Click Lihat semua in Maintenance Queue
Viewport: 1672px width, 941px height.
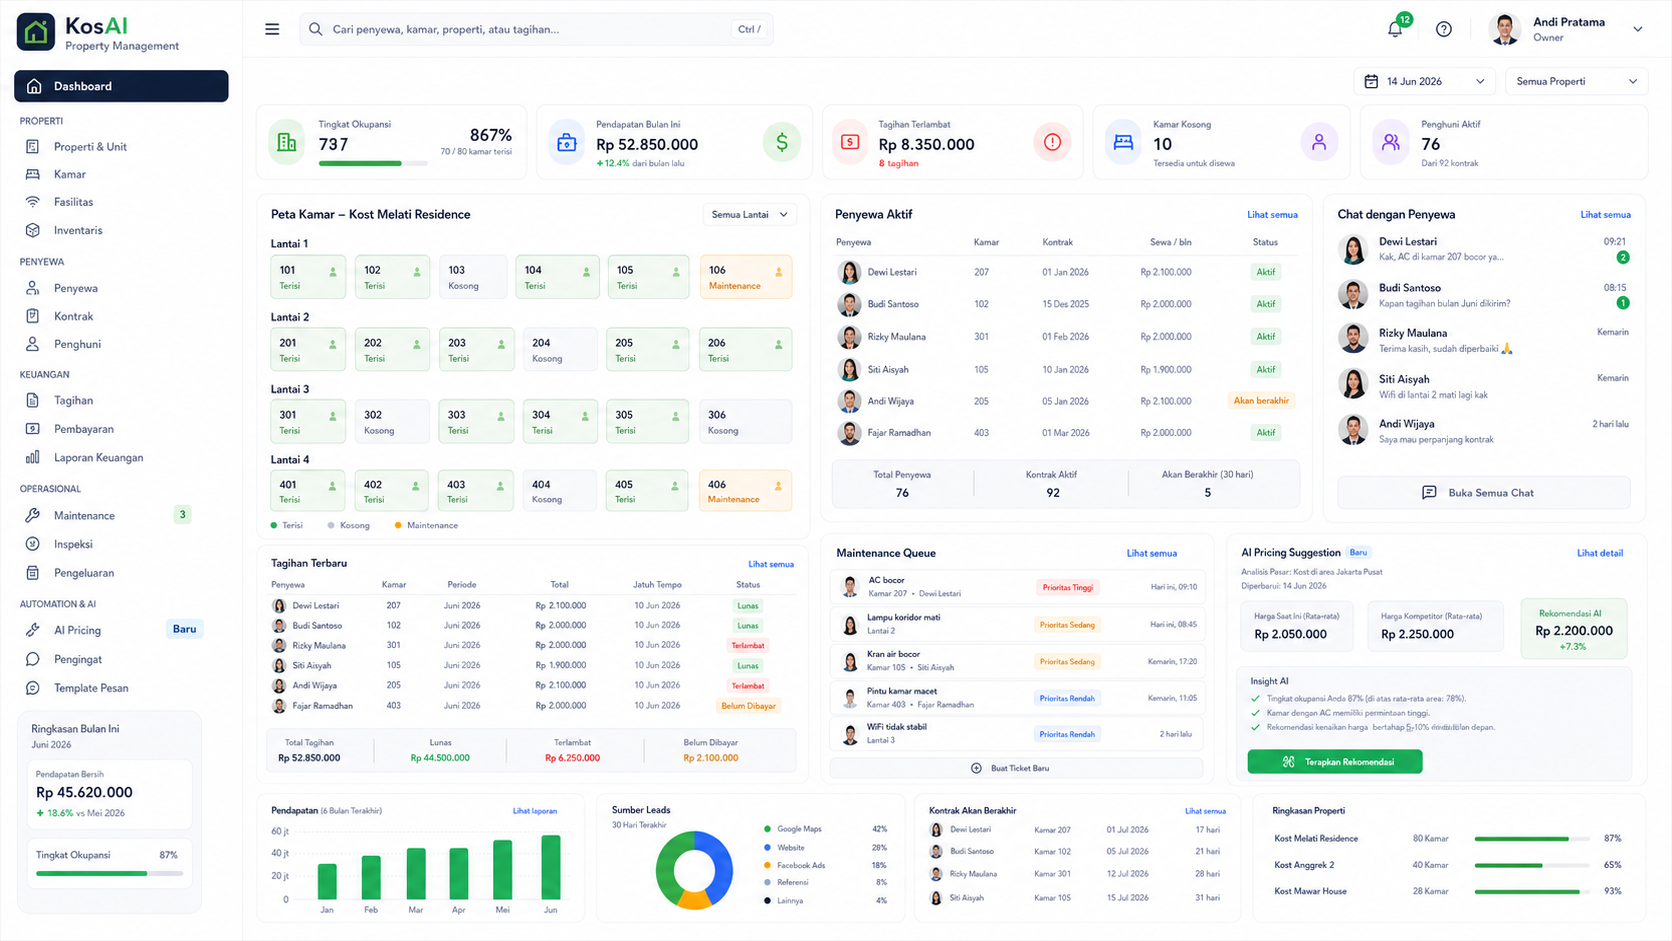1152,553
